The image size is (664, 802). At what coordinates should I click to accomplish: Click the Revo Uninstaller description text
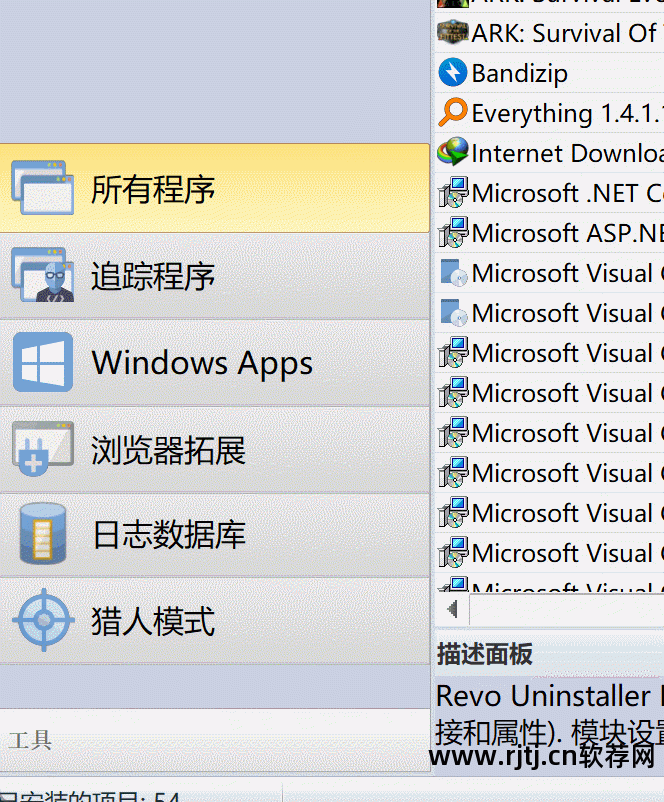[550, 715]
